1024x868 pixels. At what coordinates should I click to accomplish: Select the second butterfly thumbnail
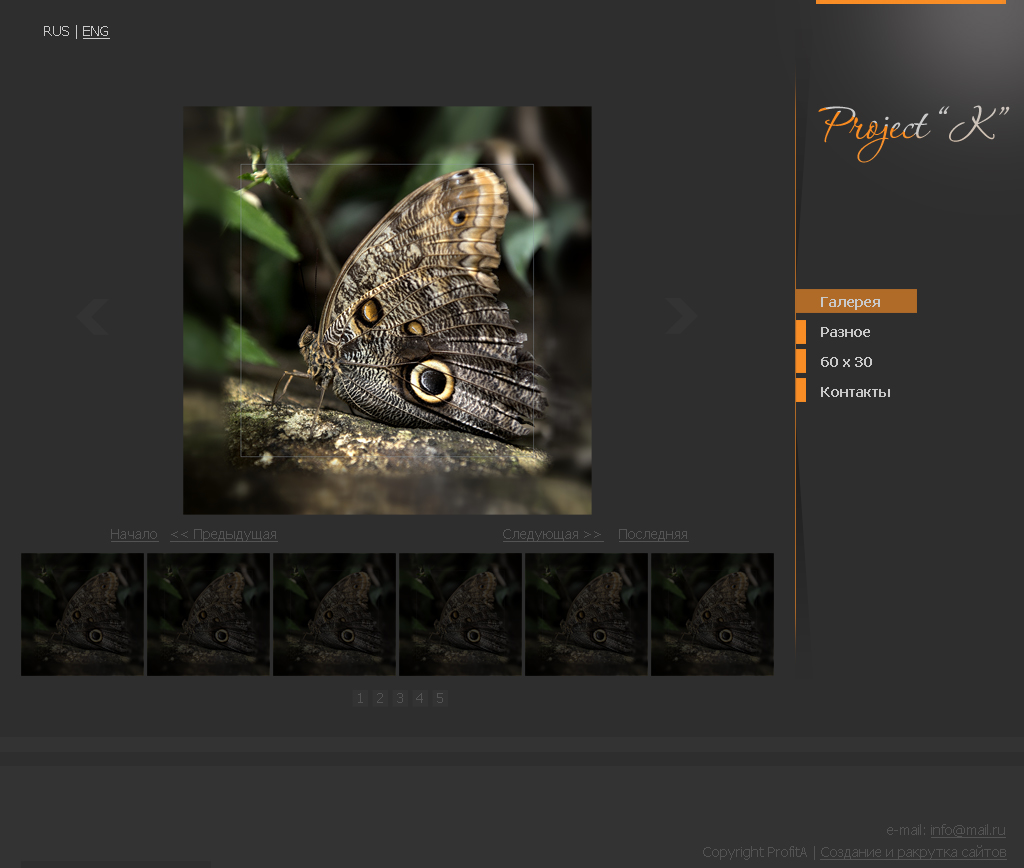coord(208,615)
